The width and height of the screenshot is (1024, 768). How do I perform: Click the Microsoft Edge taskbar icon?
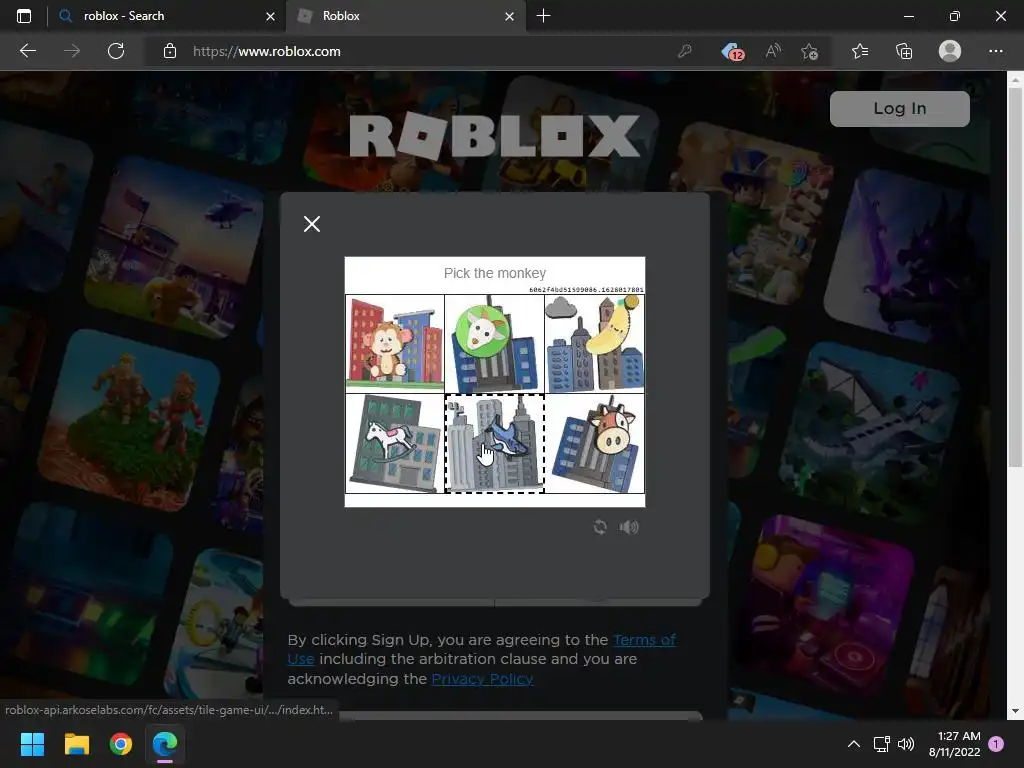(165, 744)
